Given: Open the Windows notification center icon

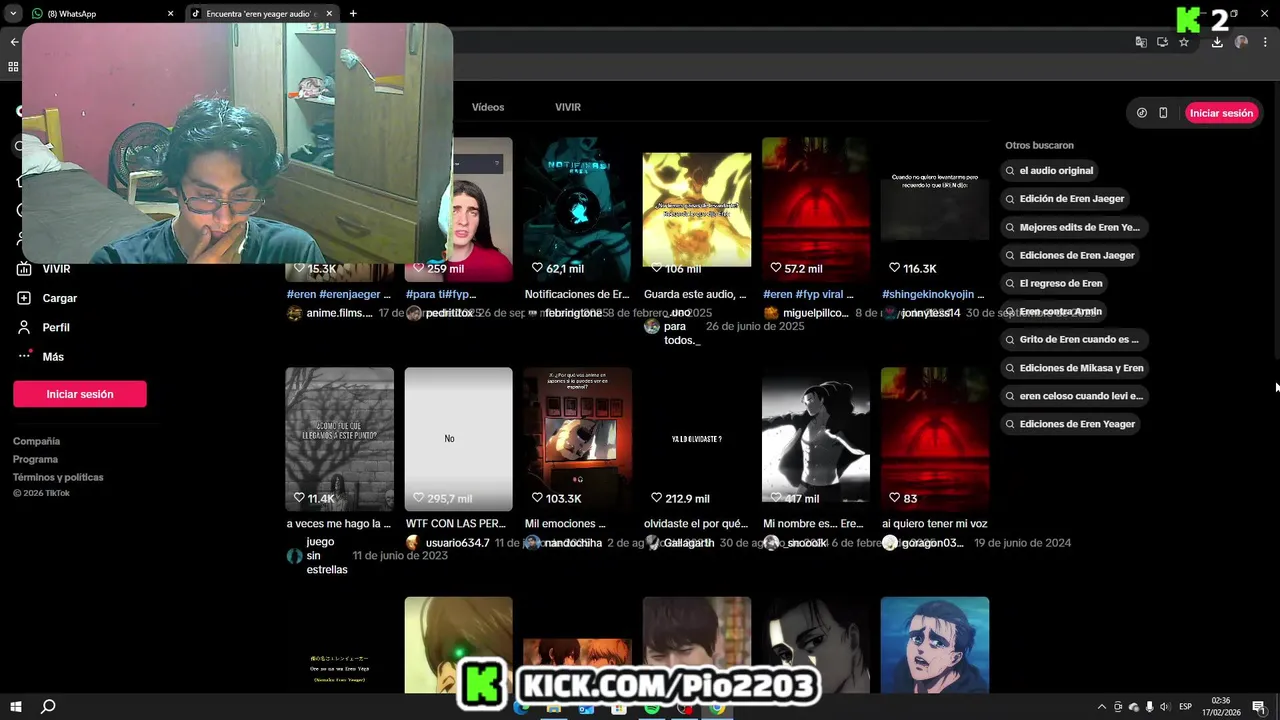Looking at the screenshot, I should pyautogui.click(x=1258, y=707).
